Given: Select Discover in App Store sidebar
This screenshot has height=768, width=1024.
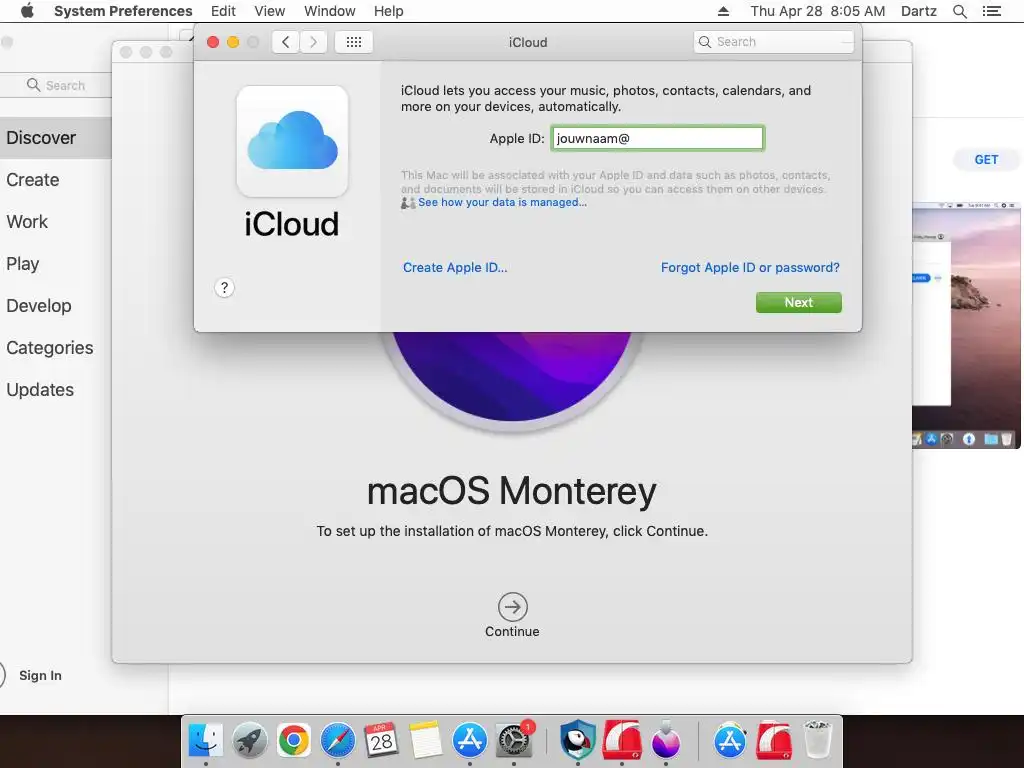Looking at the screenshot, I should pyautogui.click(x=56, y=138).
